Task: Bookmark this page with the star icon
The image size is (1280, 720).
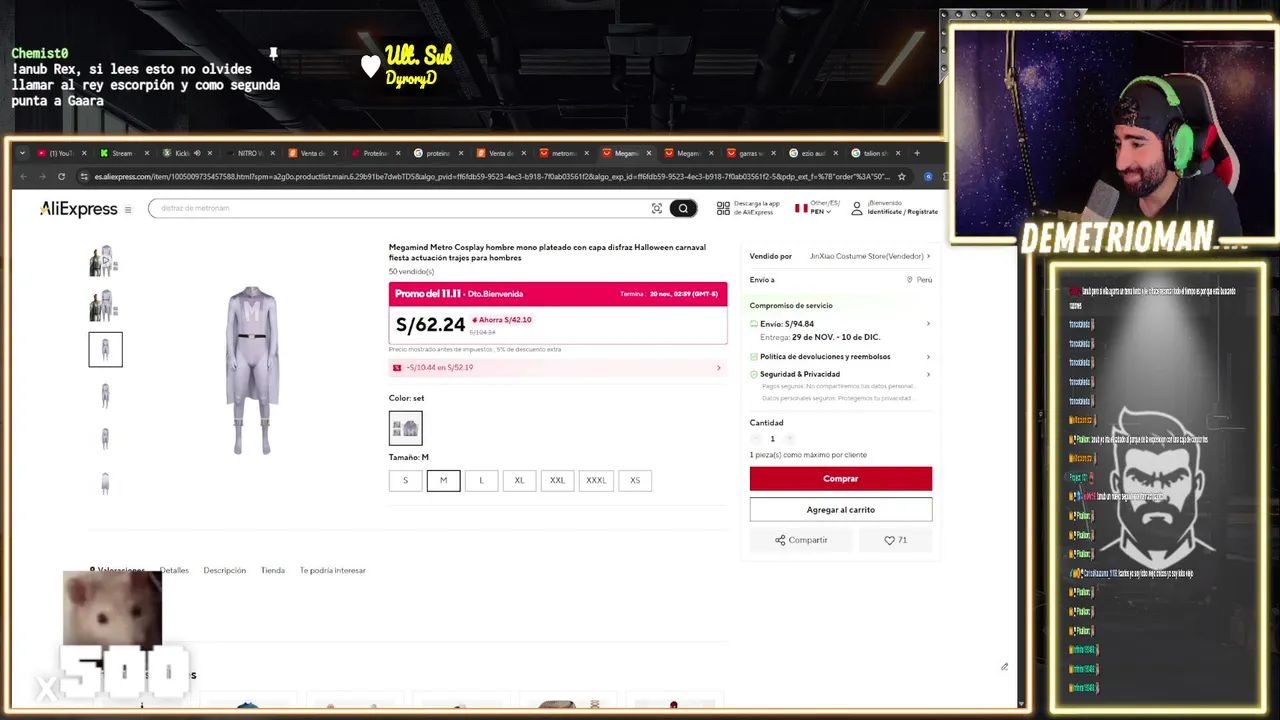Action: pos(901,177)
